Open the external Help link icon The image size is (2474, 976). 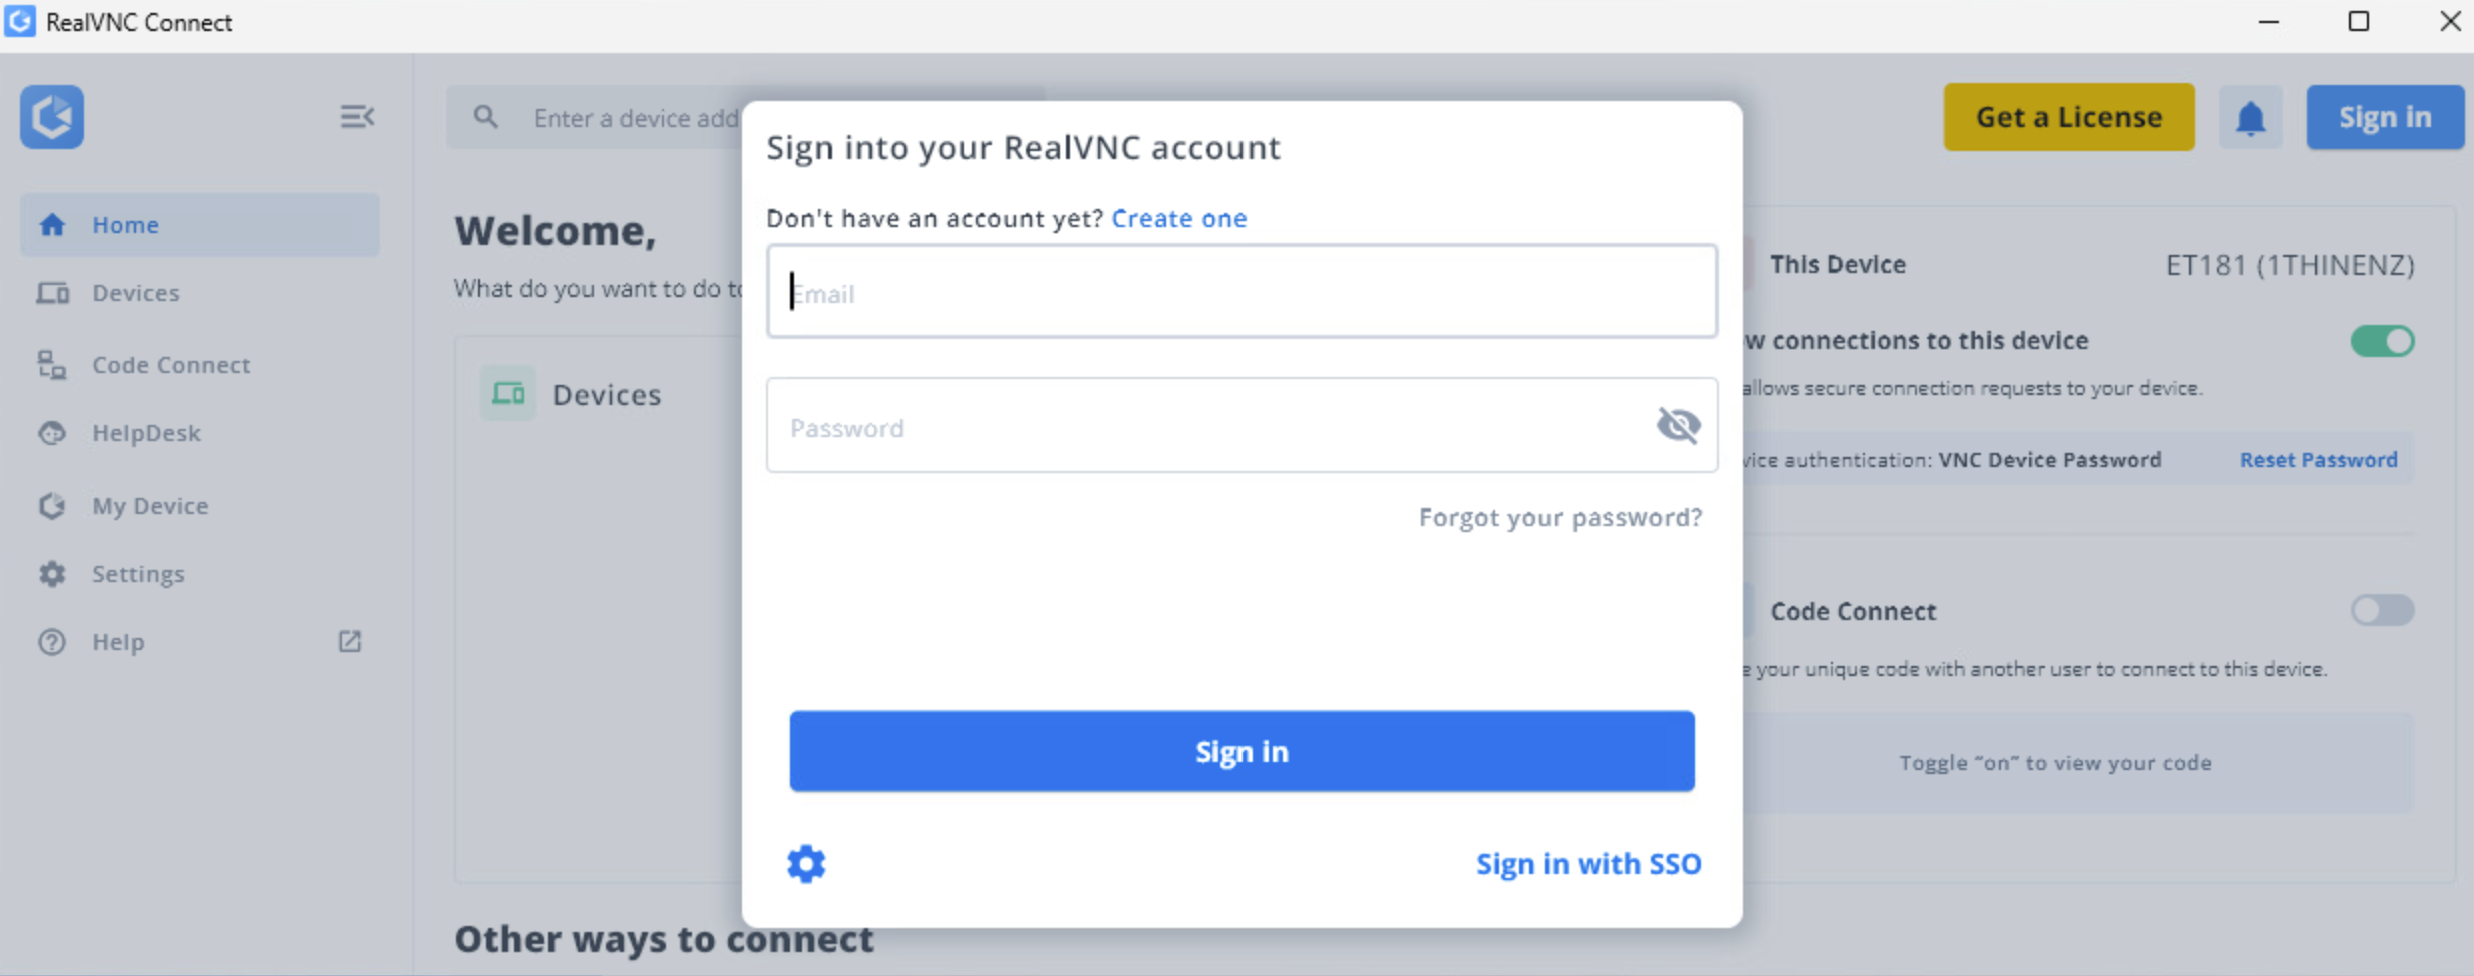349,641
